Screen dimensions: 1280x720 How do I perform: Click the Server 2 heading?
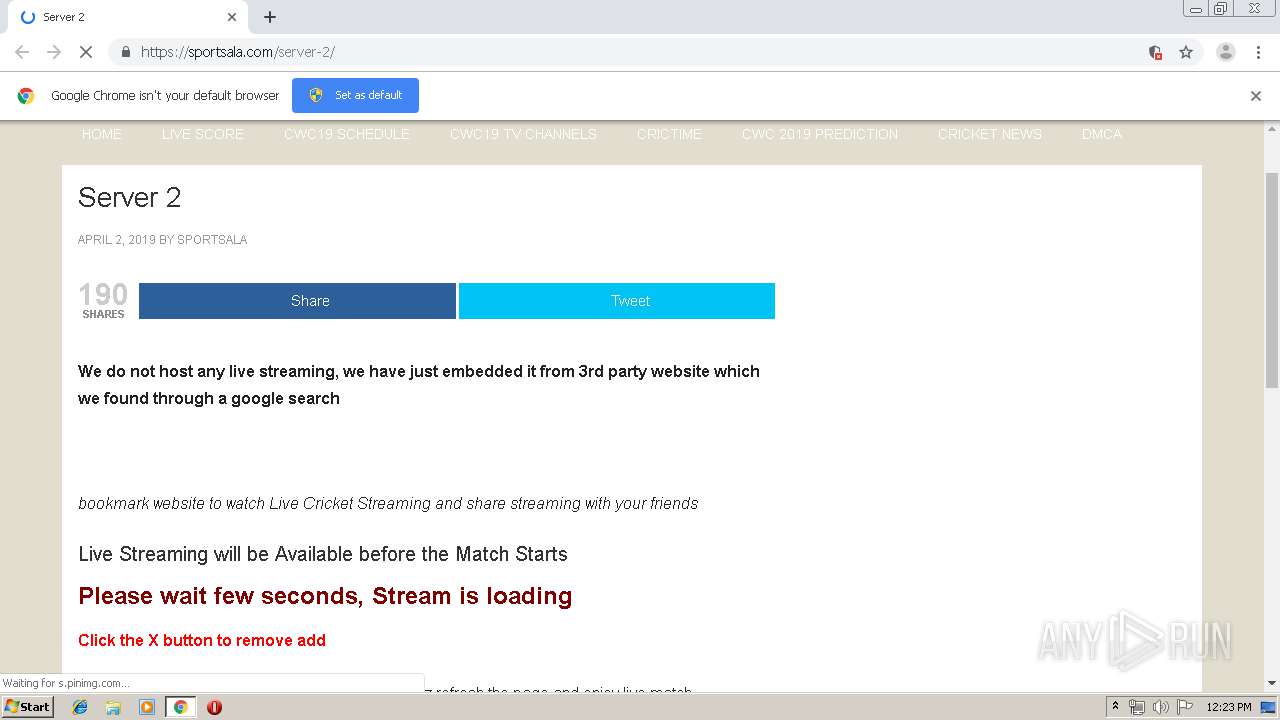click(x=130, y=197)
